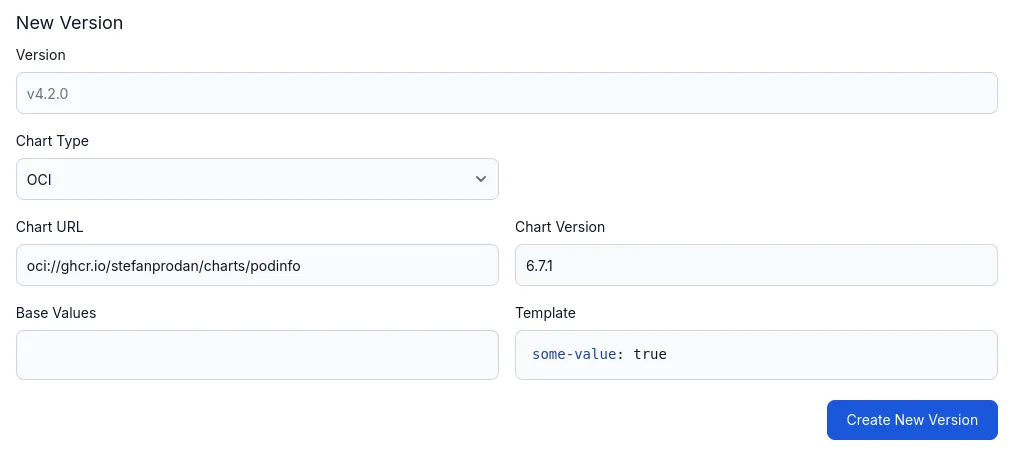Click the Chart Type label
Screen dimensions: 1014x455
point(52,141)
